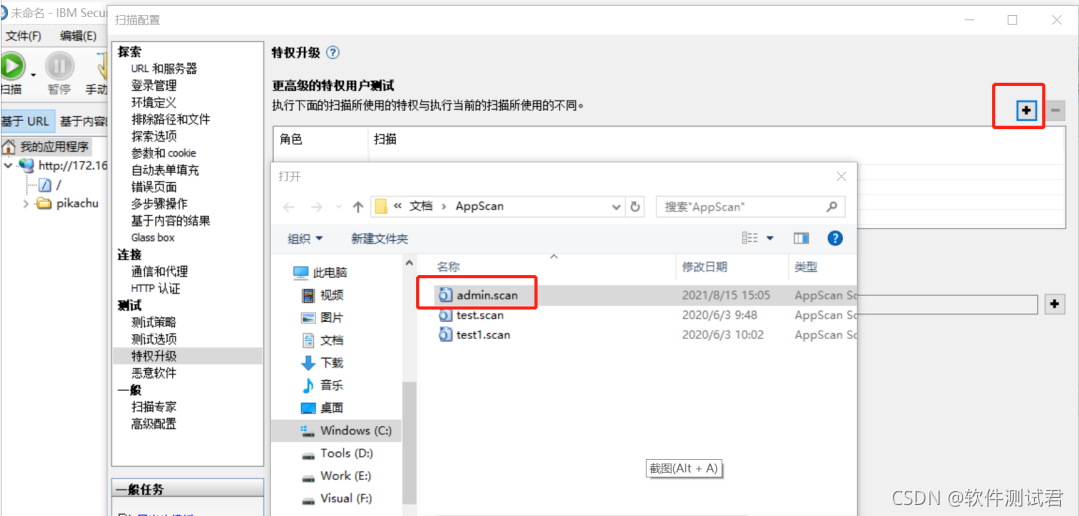Viewport: 1079px width, 516px height.
Task: Select 探索选项 in config list
Action: 153,136
